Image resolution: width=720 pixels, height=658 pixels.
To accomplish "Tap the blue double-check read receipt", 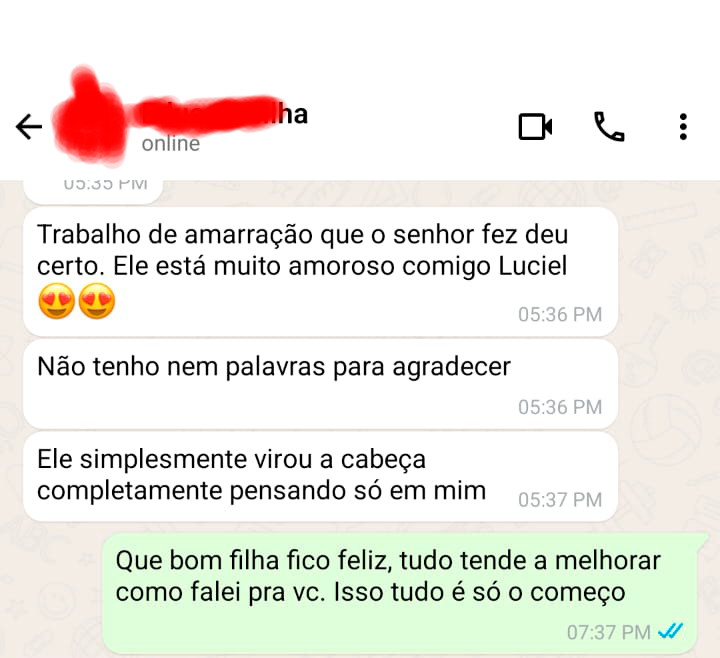I will [x=670, y=632].
